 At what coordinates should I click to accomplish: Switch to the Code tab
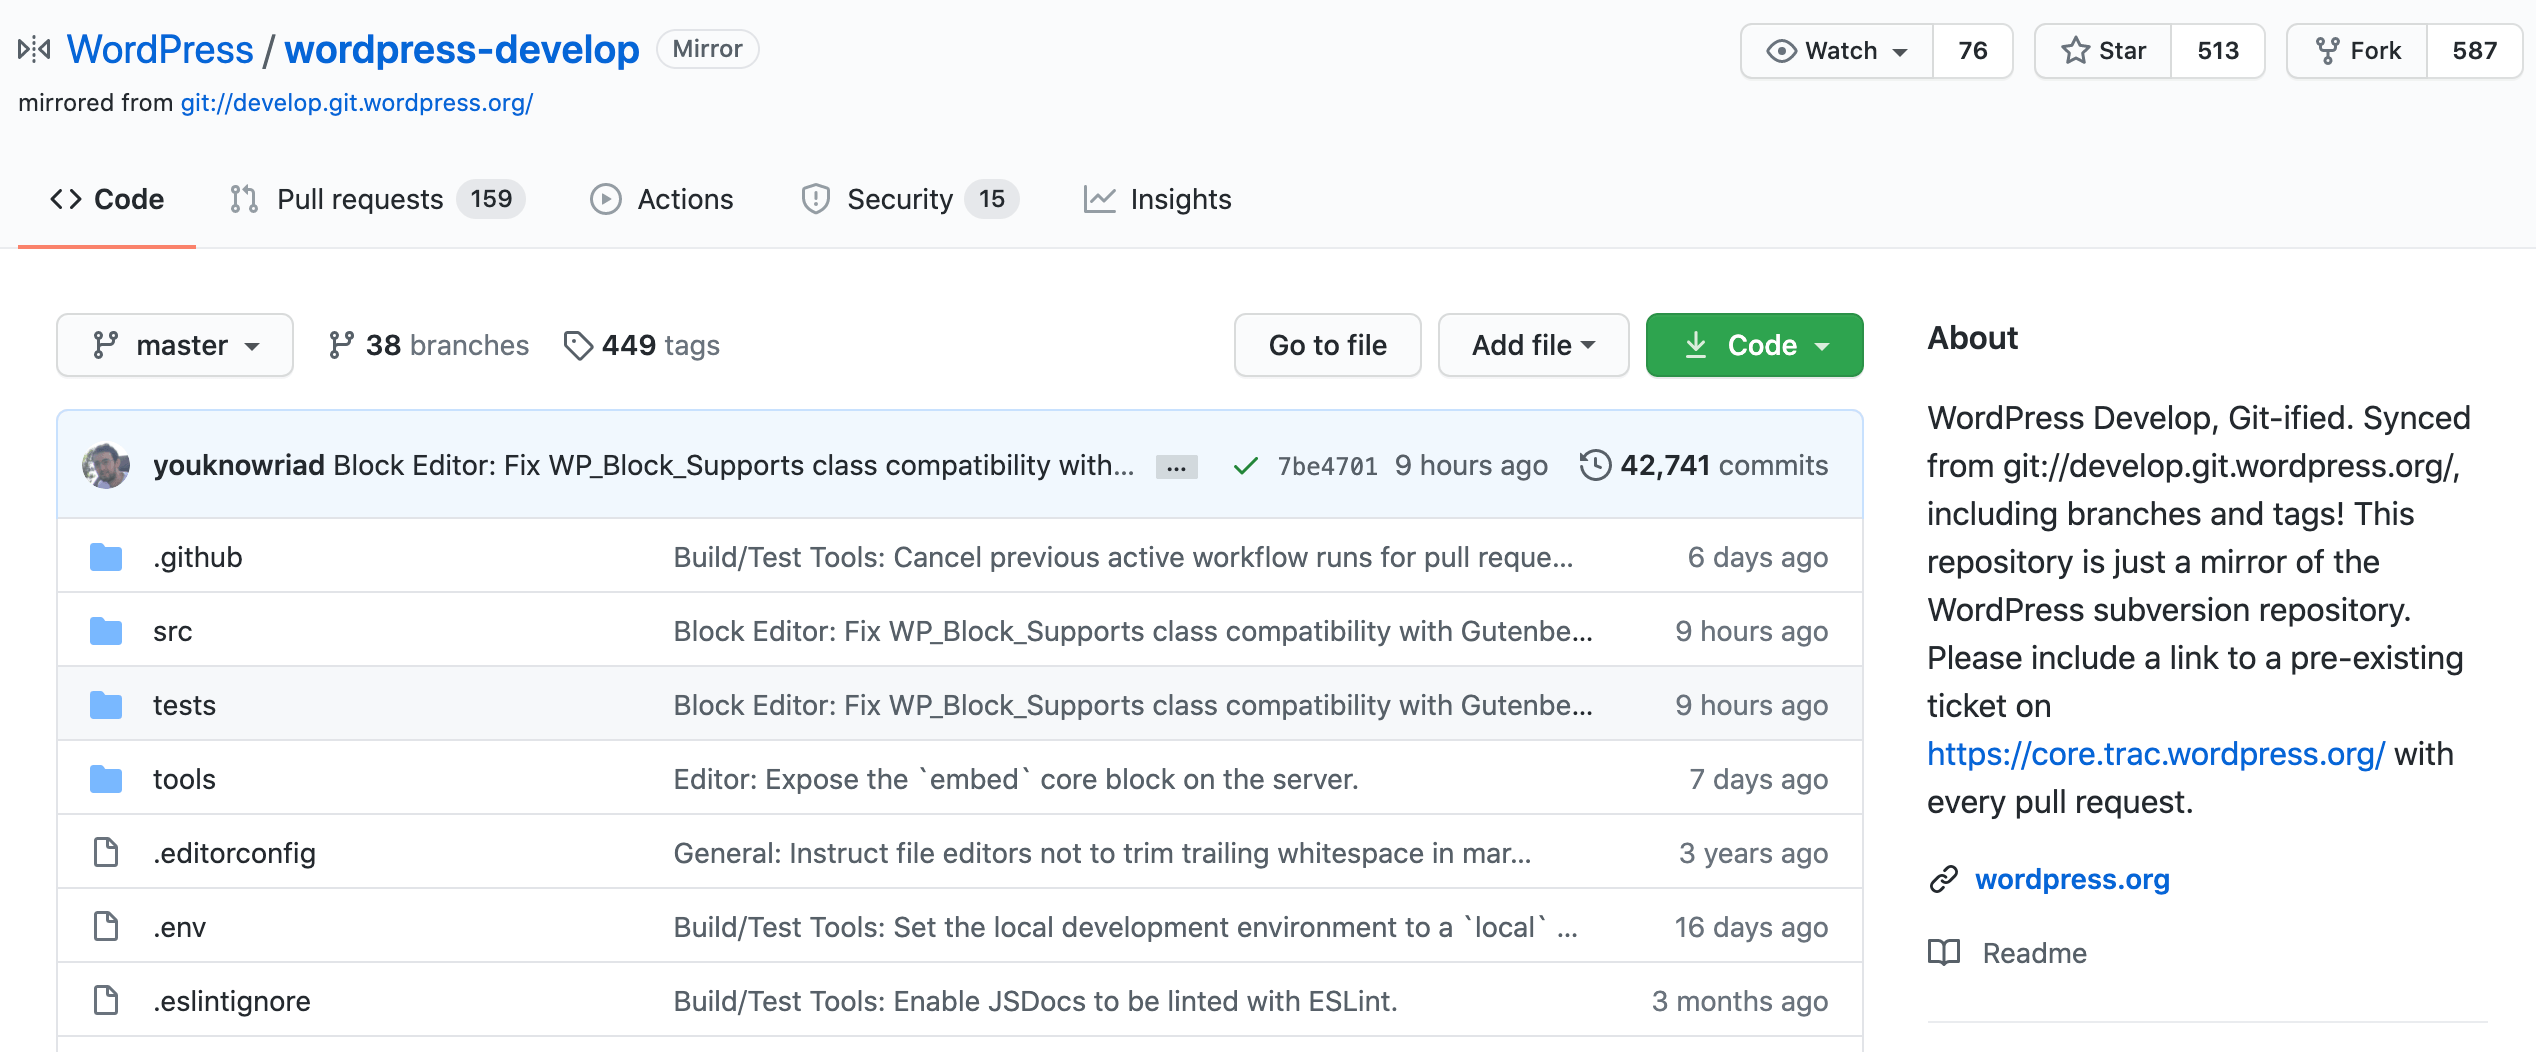coord(107,199)
